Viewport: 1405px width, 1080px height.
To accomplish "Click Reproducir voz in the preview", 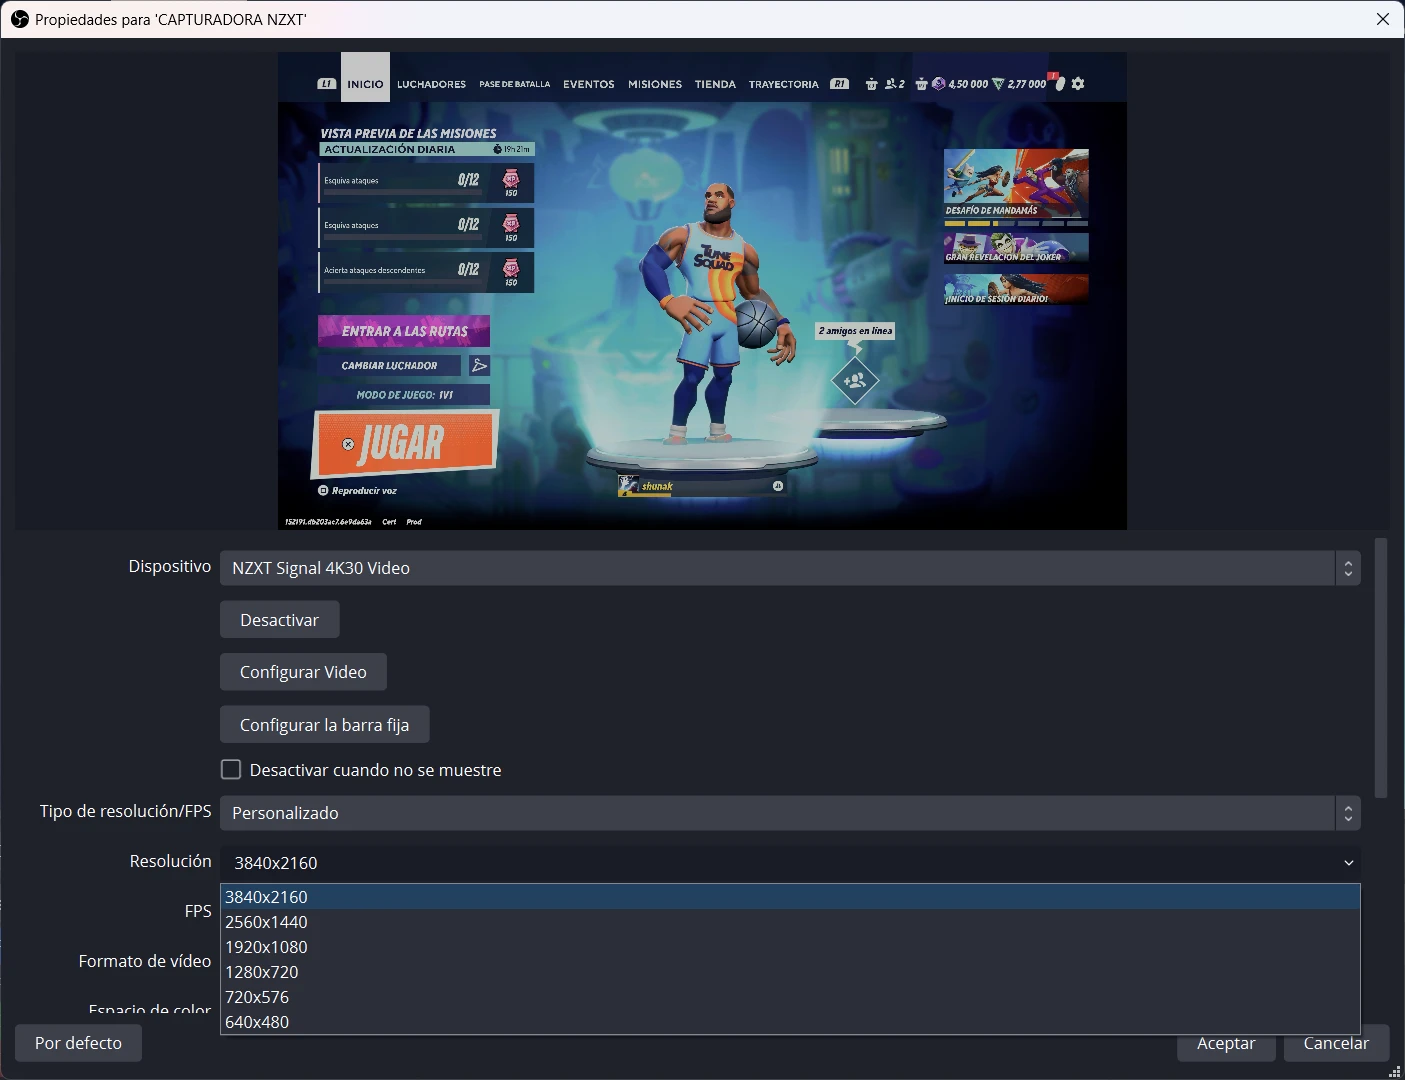I will pyautogui.click(x=357, y=491).
